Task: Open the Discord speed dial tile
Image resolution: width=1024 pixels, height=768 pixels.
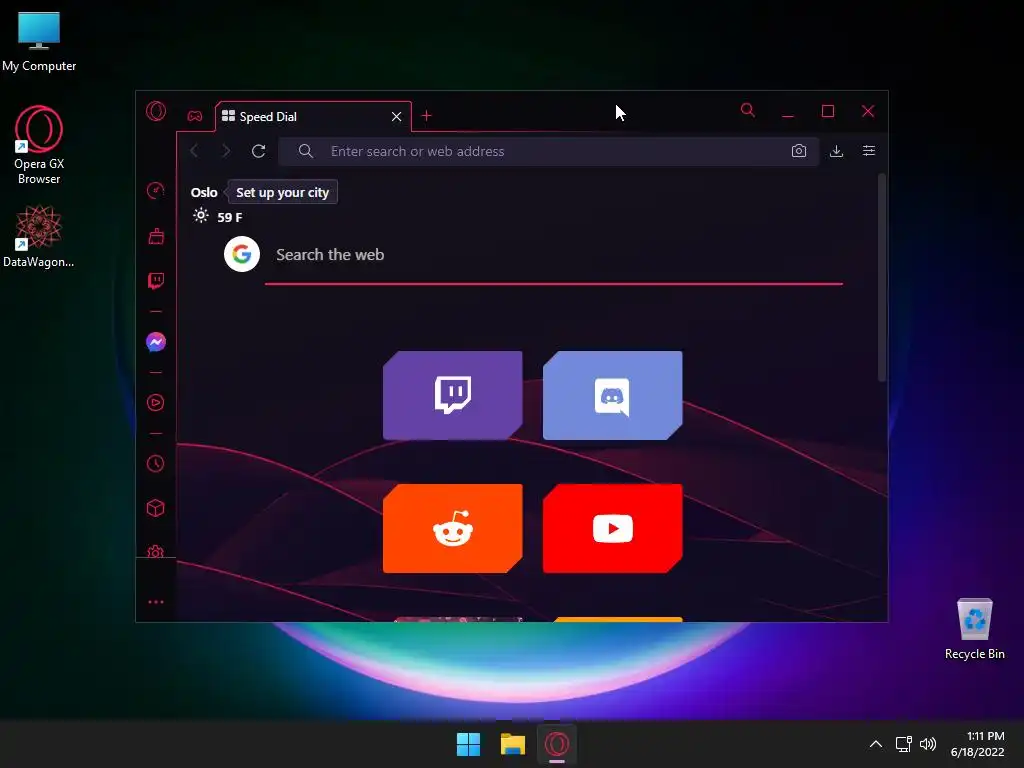Action: tap(613, 395)
